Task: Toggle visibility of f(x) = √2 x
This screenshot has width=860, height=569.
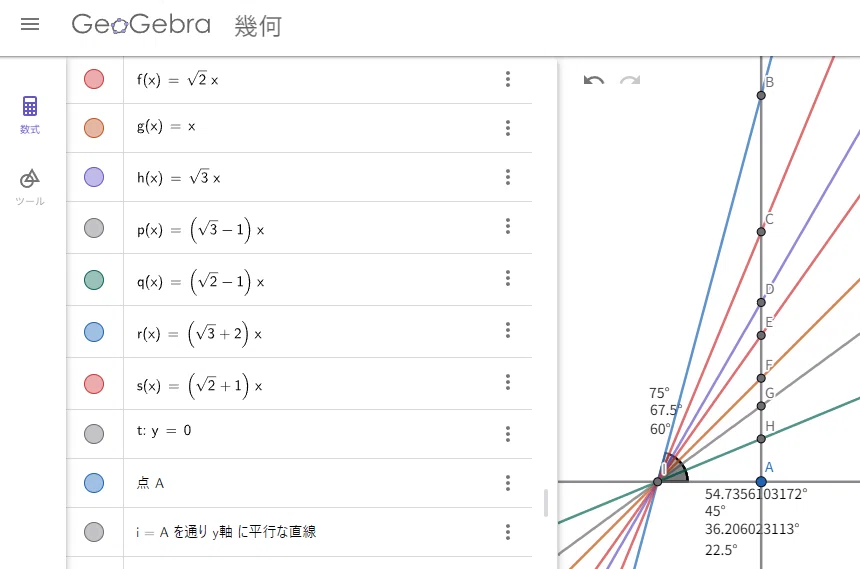Action: coord(94,79)
